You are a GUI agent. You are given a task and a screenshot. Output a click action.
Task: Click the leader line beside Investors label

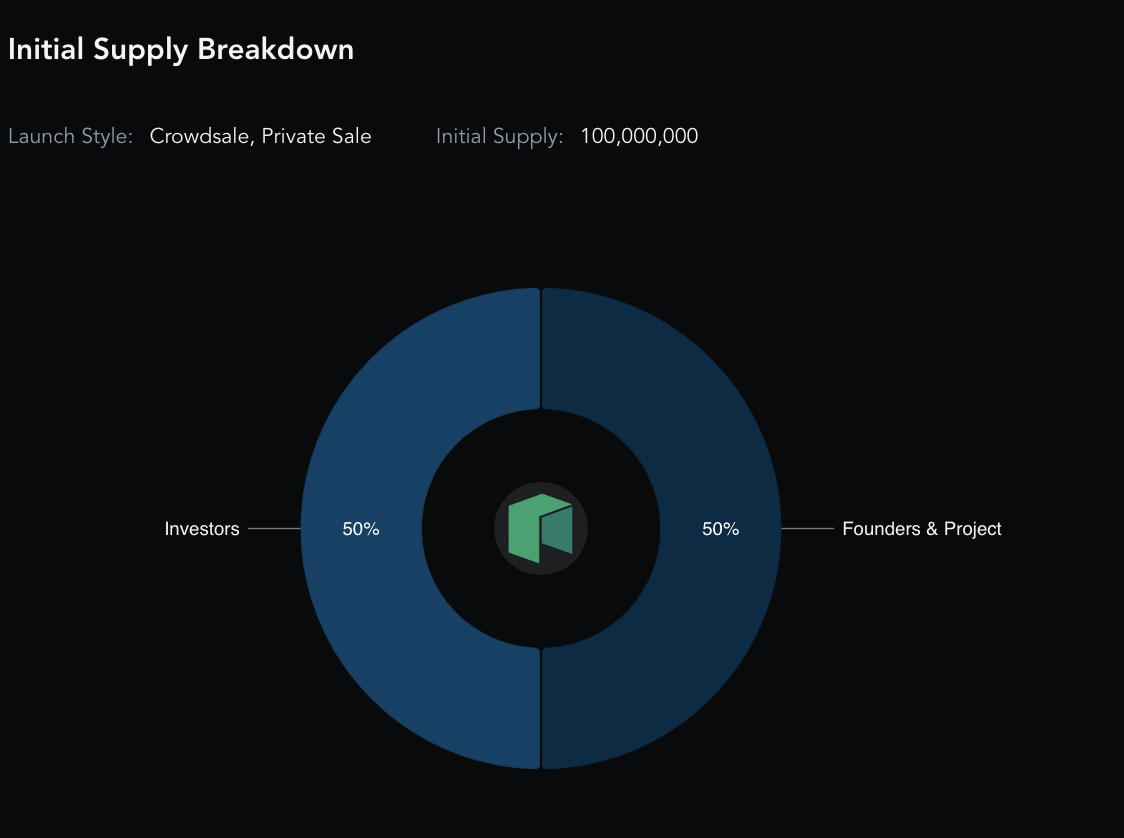click(274, 528)
